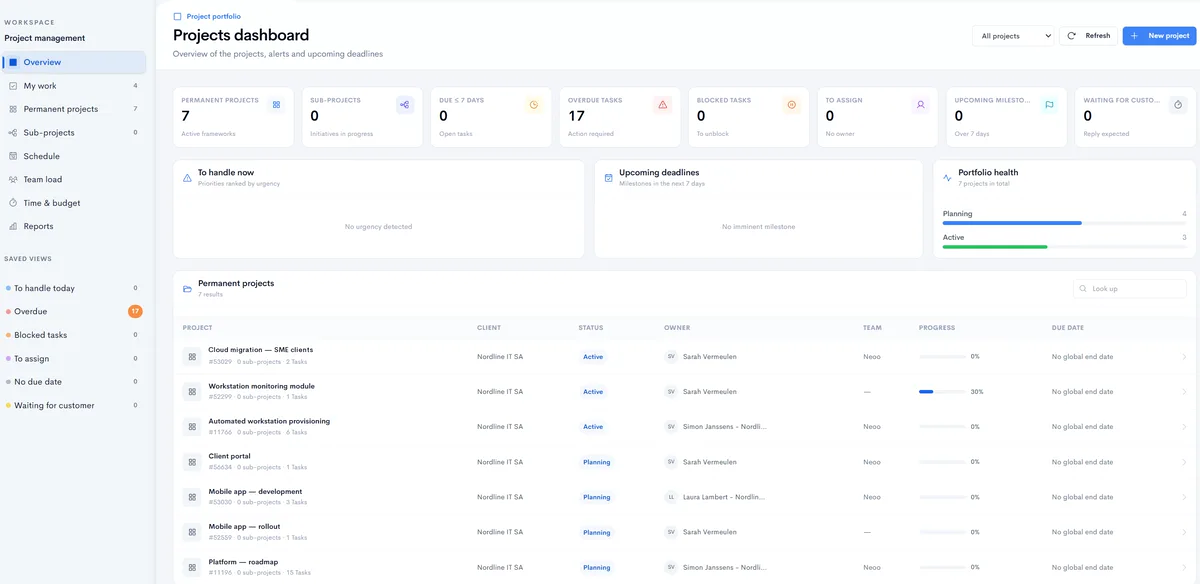Go to My work in sidebar
Image resolution: width=1200 pixels, height=584 pixels.
click(x=75, y=86)
